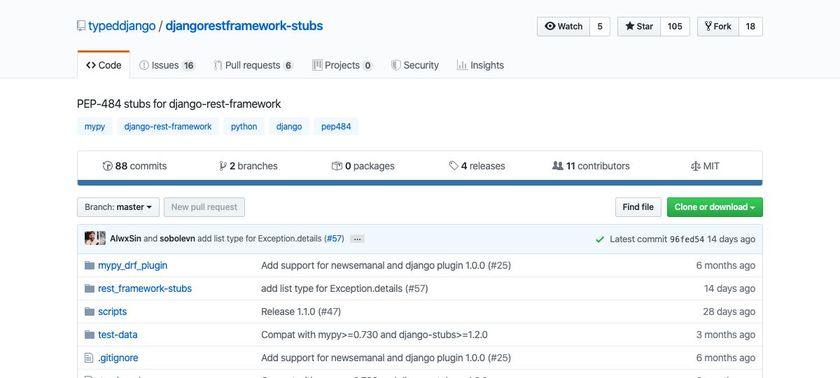The height and width of the screenshot is (378, 840).
Task: View the 0 packages
Action: [370, 166]
